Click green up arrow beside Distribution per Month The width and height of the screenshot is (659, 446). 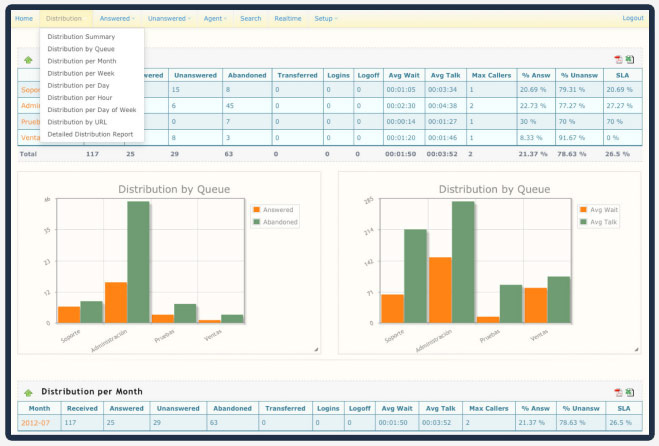point(28,393)
